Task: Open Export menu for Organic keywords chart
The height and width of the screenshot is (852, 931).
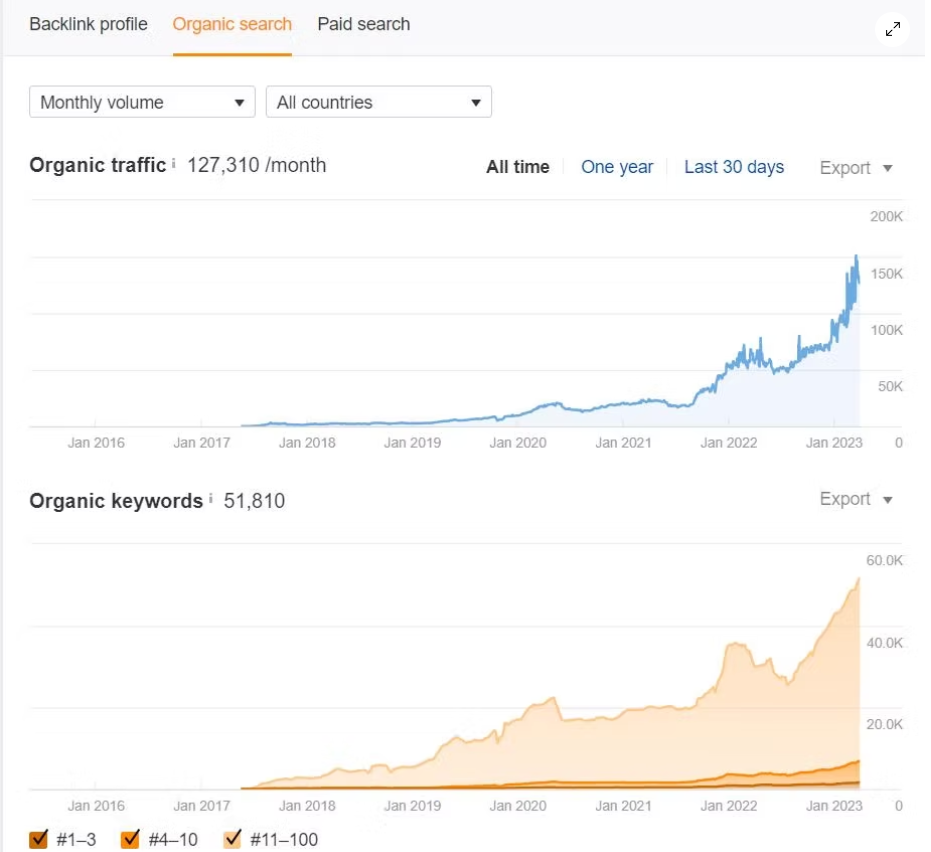Action: pos(856,499)
